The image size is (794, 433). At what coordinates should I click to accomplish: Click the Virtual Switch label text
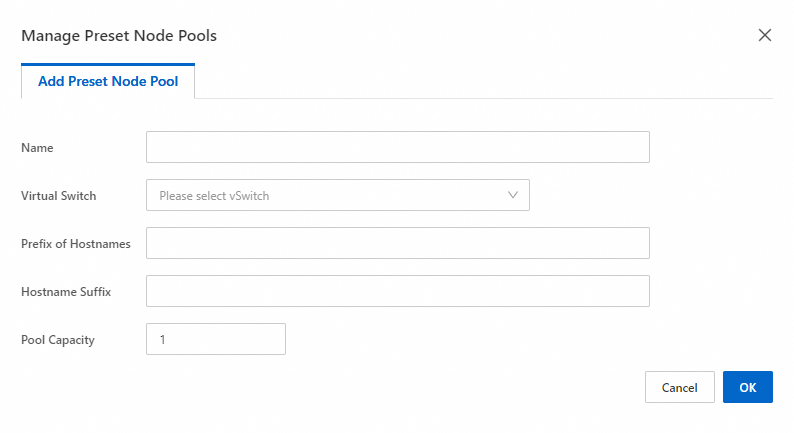[59, 196]
